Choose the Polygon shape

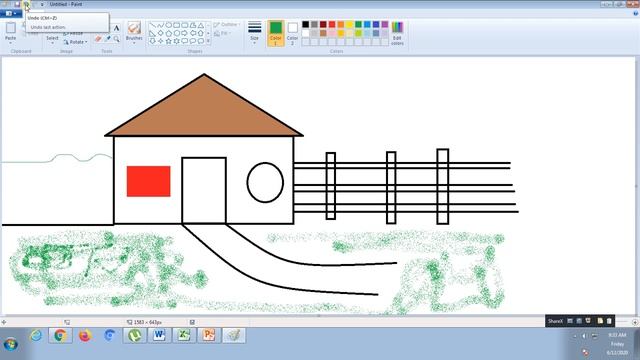(193, 25)
